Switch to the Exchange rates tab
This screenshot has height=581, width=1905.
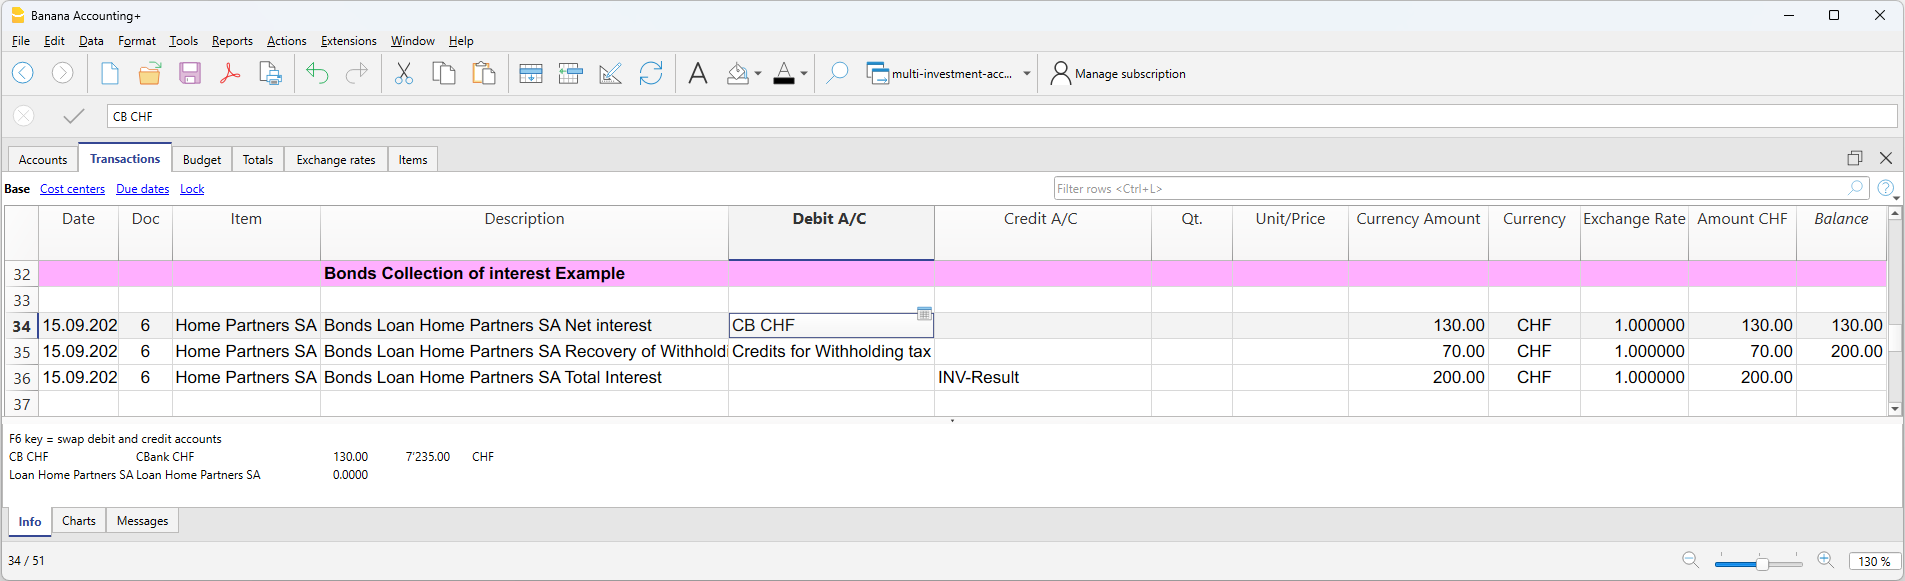pos(336,160)
